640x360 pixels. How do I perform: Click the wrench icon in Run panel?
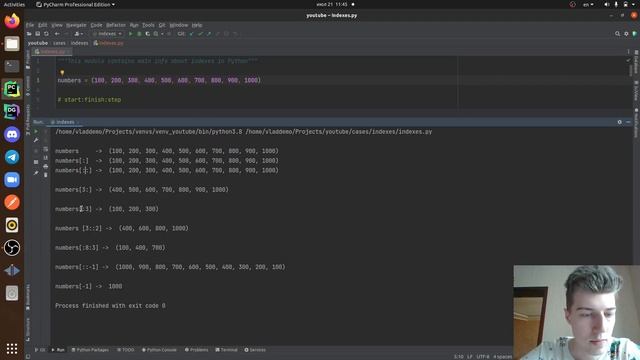click(x=36, y=140)
